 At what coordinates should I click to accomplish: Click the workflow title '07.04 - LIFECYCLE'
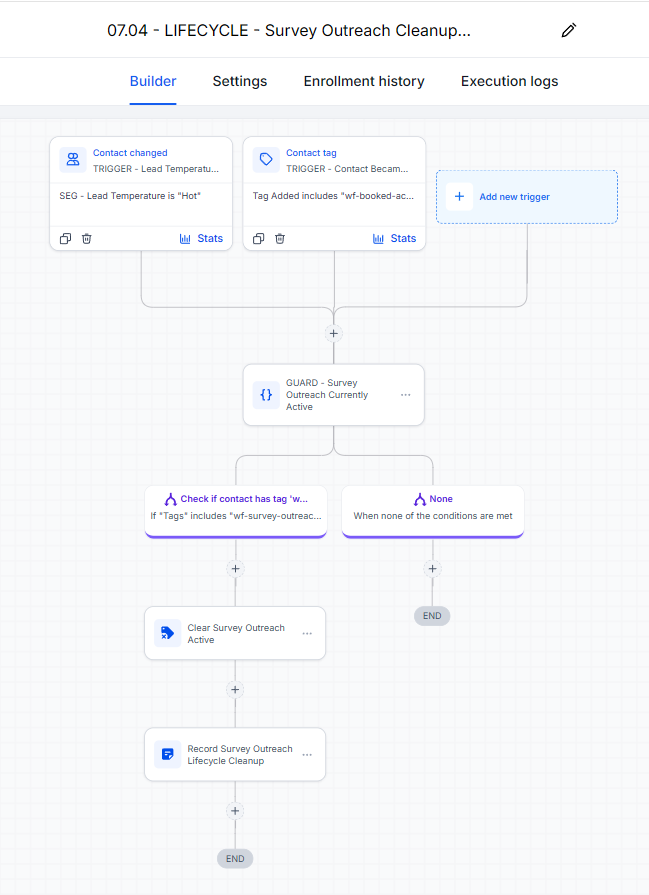coord(289,30)
